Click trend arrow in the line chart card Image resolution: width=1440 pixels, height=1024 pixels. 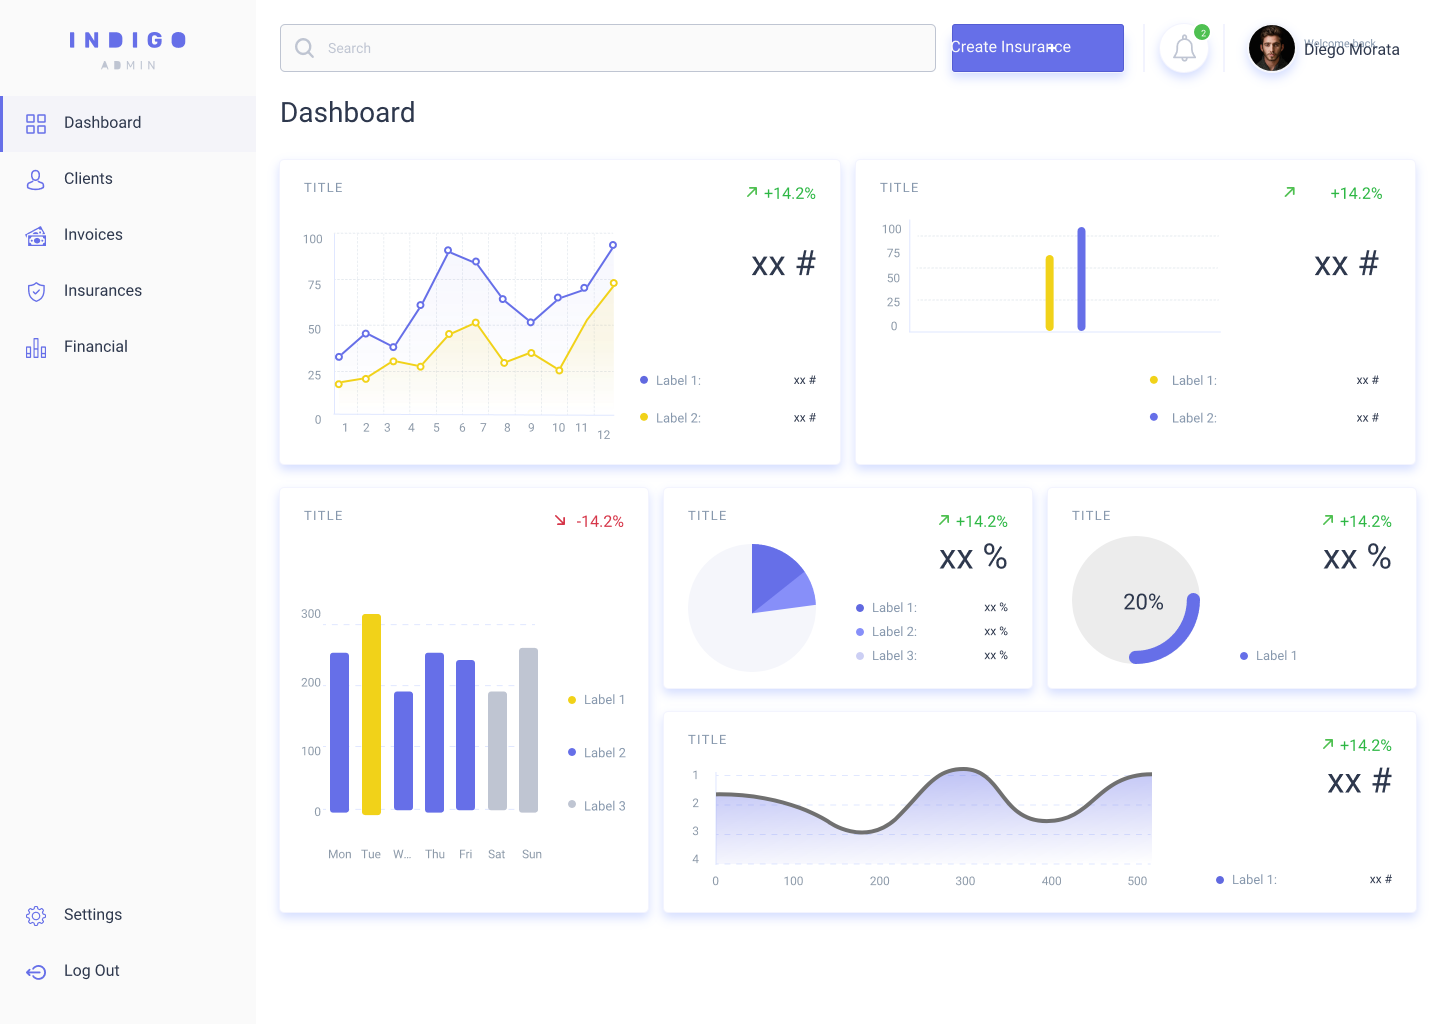pyautogui.click(x=752, y=192)
